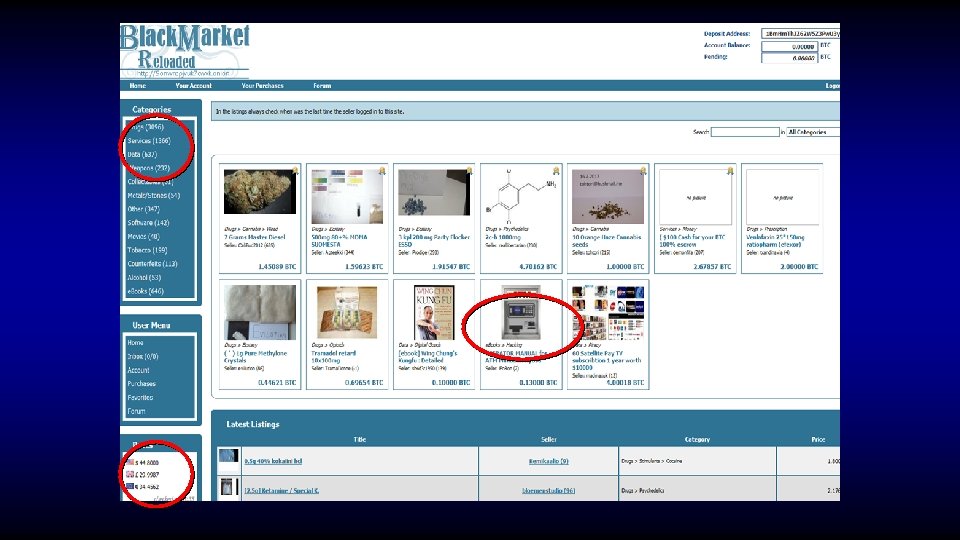Open Forum in the User Menu
The height and width of the screenshot is (540, 960).
tap(137, 411)
